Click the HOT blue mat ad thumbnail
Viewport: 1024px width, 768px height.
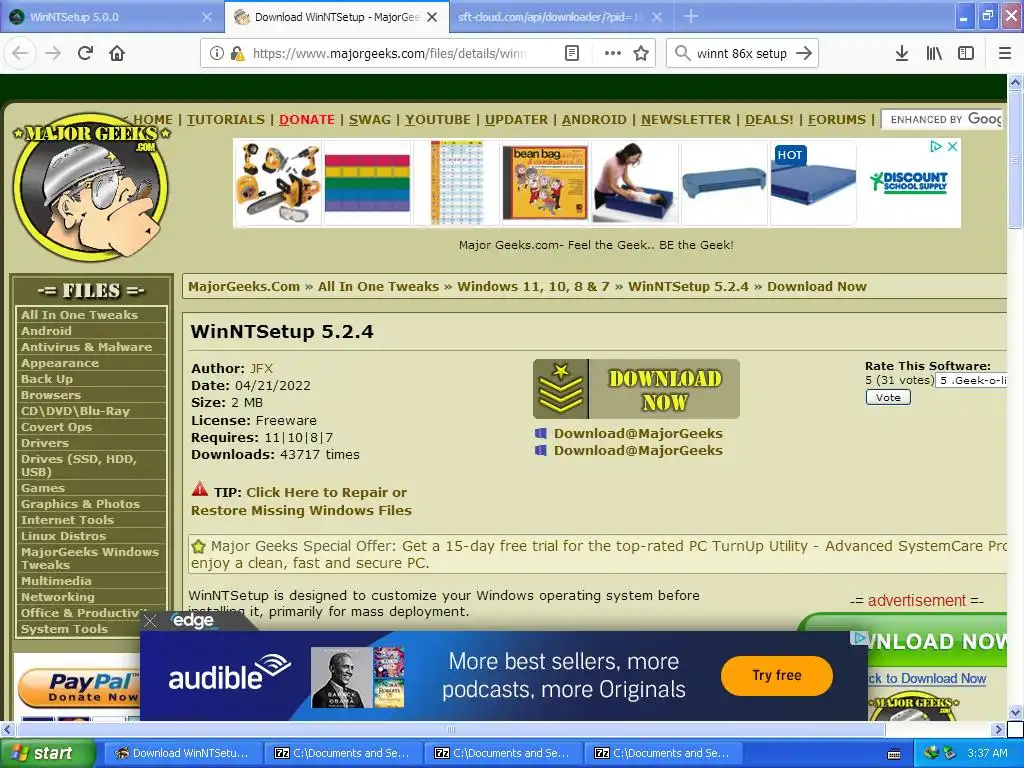813,183
